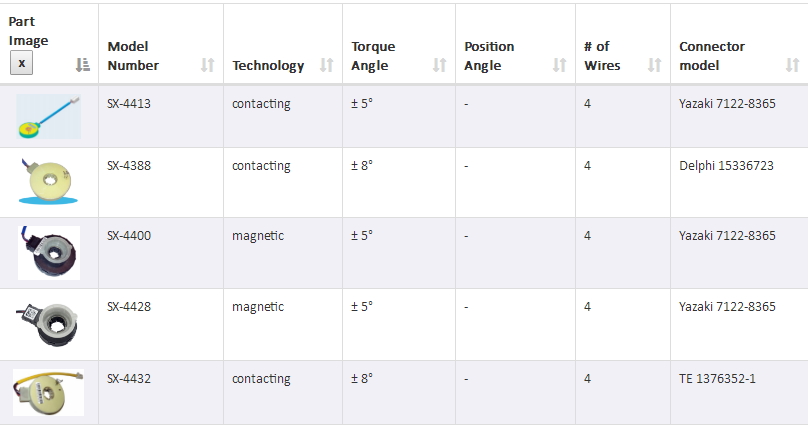Click the Technology column header
808x427 pixels.
pyautogui.click(x=268, y=65)
